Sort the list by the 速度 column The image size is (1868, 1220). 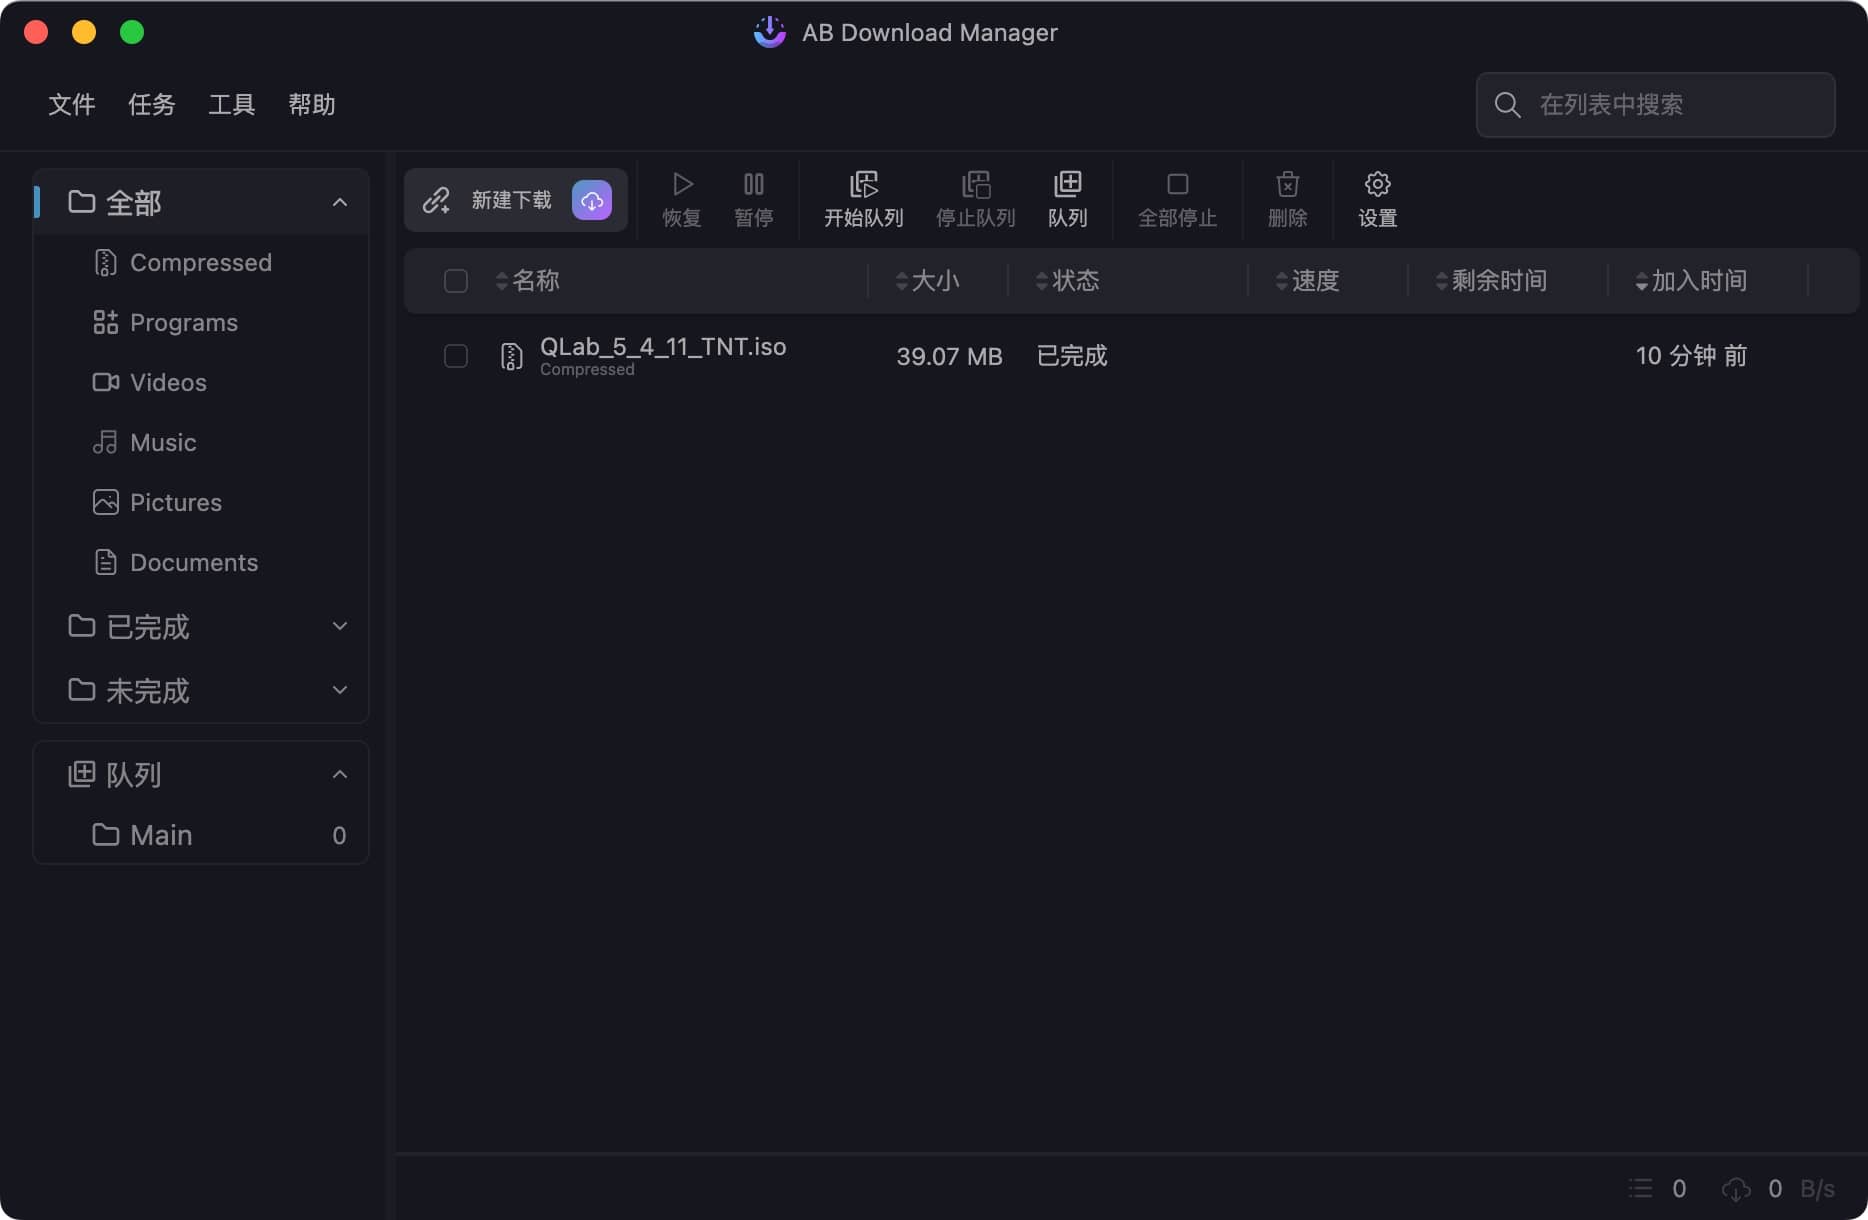1308,281
